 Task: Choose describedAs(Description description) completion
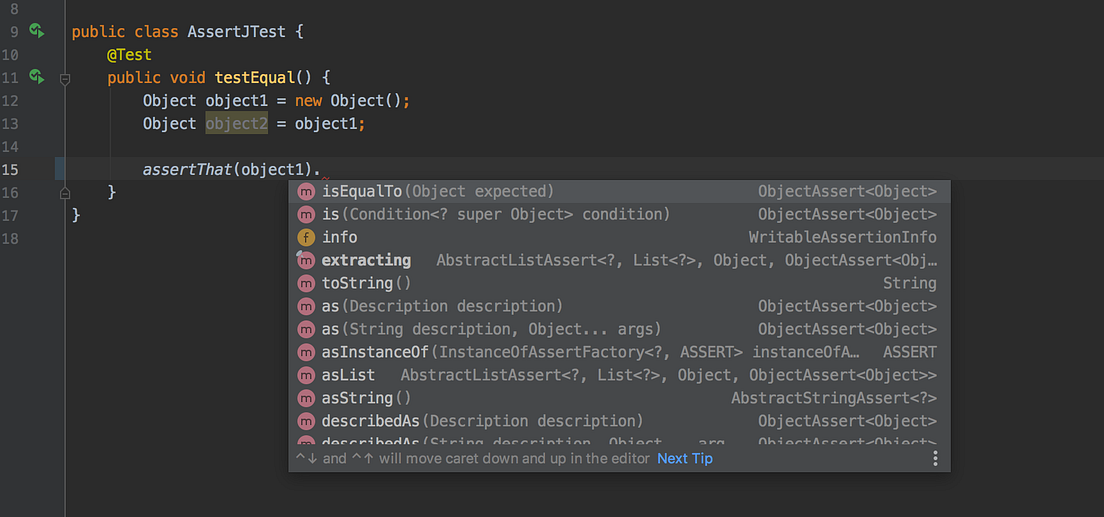[620, 421]
